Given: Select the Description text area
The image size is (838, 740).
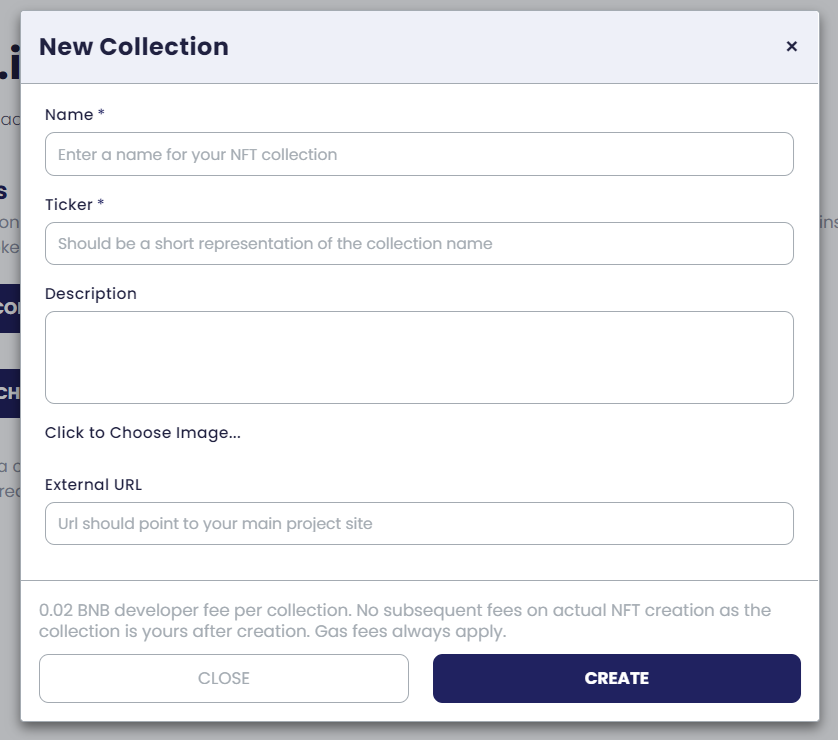Looking at the screenshot, I should pos(419,357).
